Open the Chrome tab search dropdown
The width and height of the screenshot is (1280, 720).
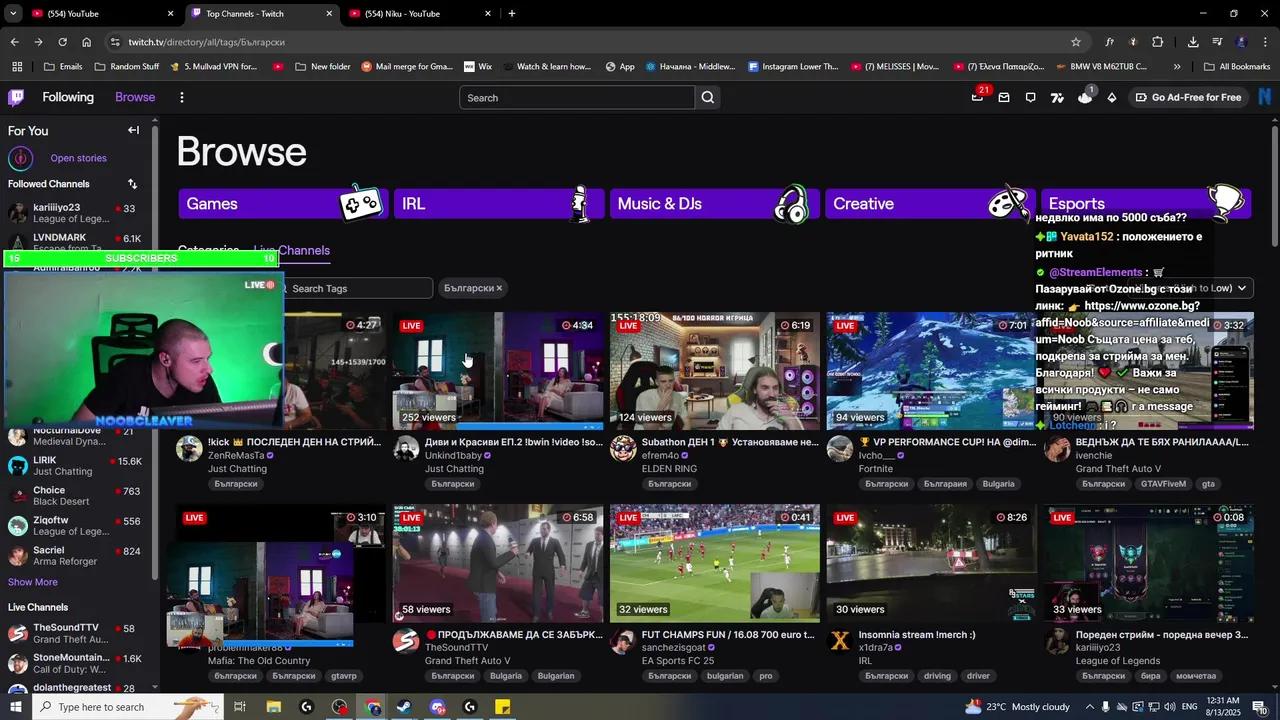(x=13, y=14)
